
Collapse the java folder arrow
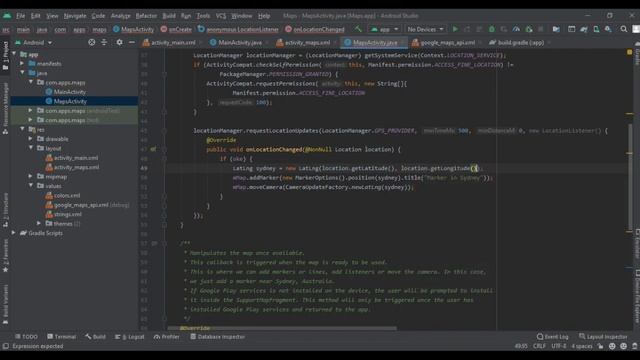[x=22, y=73]
